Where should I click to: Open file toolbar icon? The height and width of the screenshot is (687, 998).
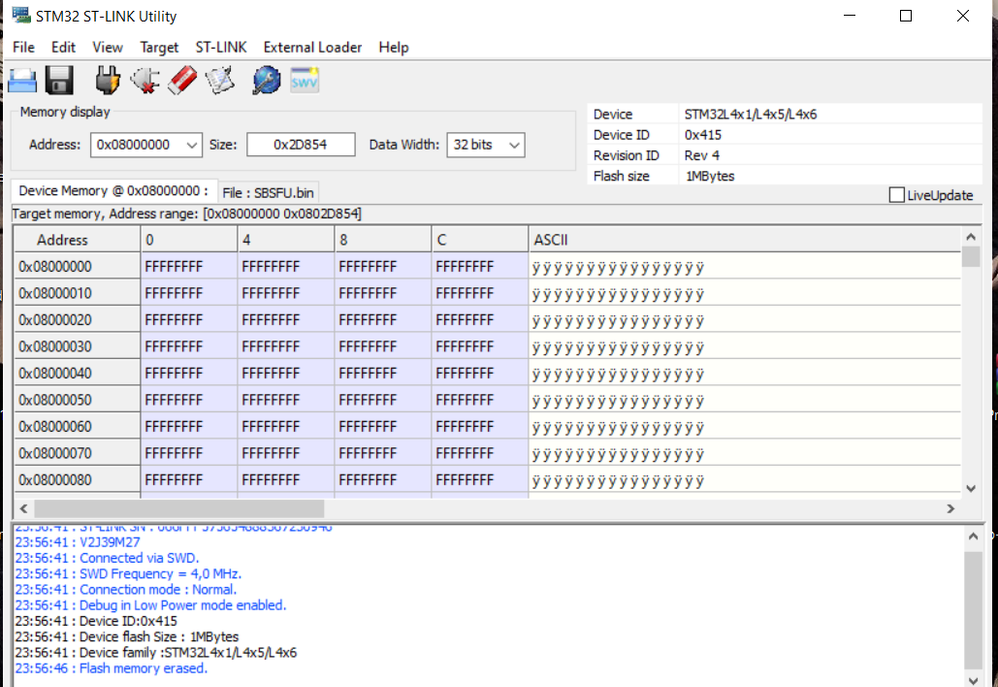(x=23, y=81)
